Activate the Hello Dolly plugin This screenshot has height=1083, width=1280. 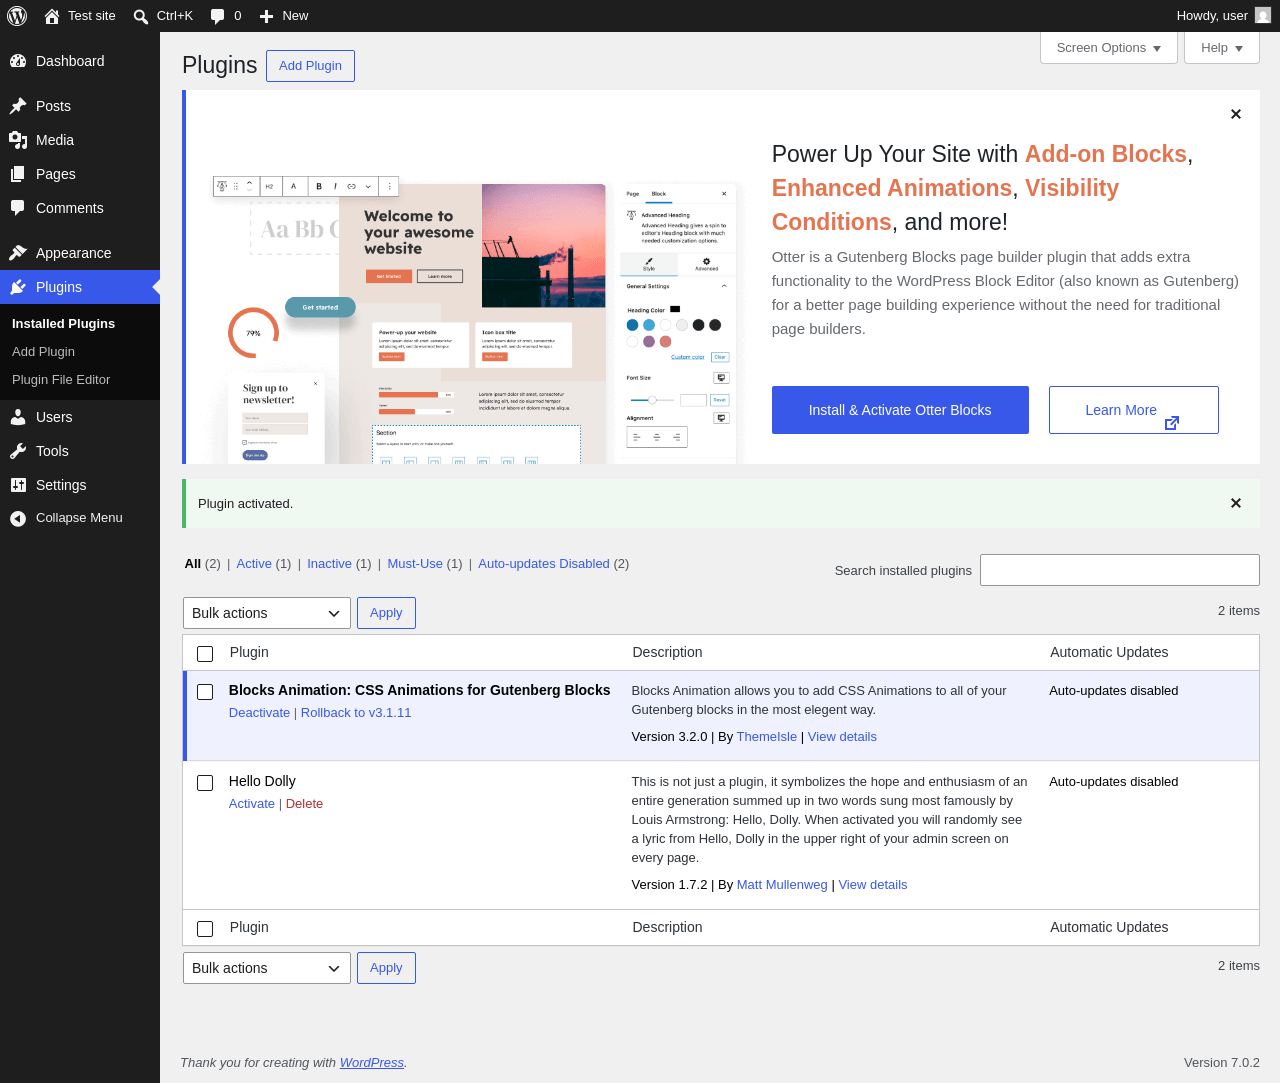click(251, 804)
